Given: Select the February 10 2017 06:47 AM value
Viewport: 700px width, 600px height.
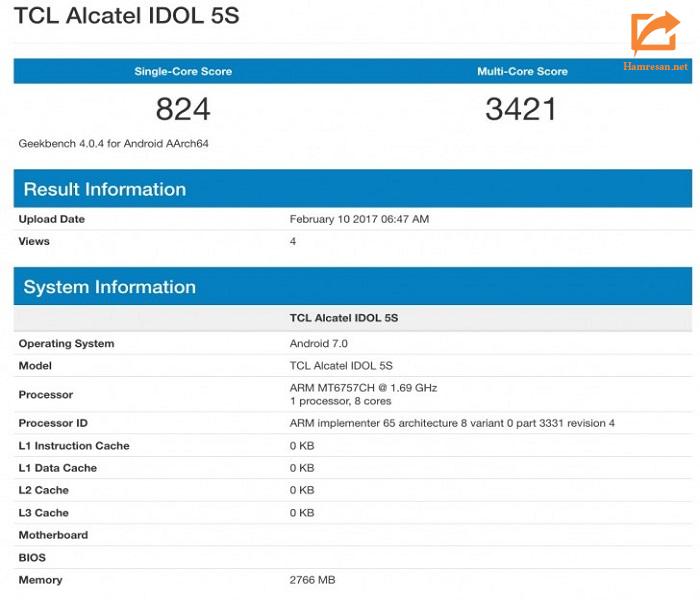Looking at the screenshot, I should pyautogui.click(x=359, y=219).
